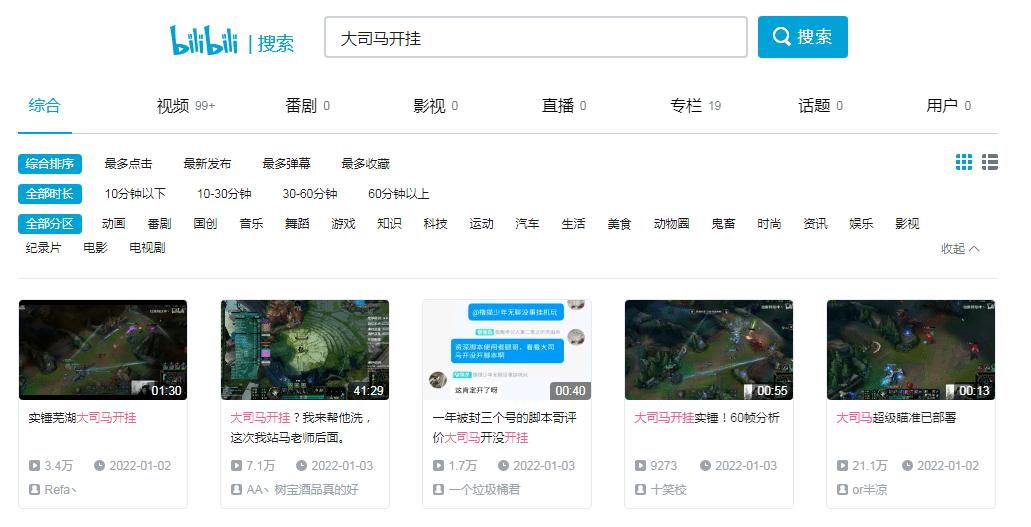Filter duration to 60分钟以上

[398, 194]
